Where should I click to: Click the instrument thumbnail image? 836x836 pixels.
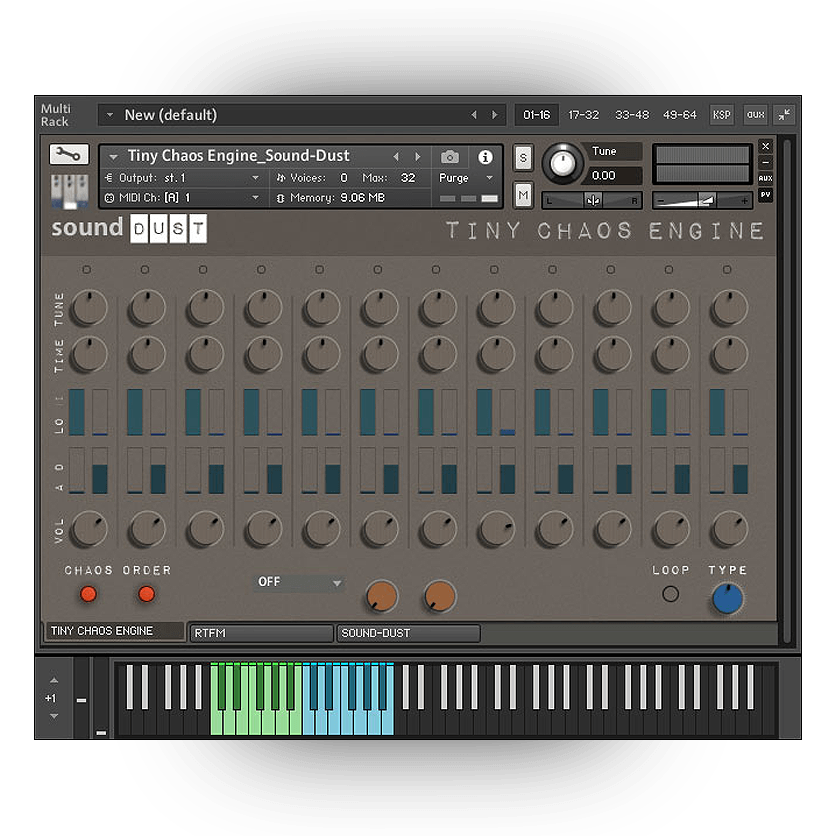pos(69,190)
